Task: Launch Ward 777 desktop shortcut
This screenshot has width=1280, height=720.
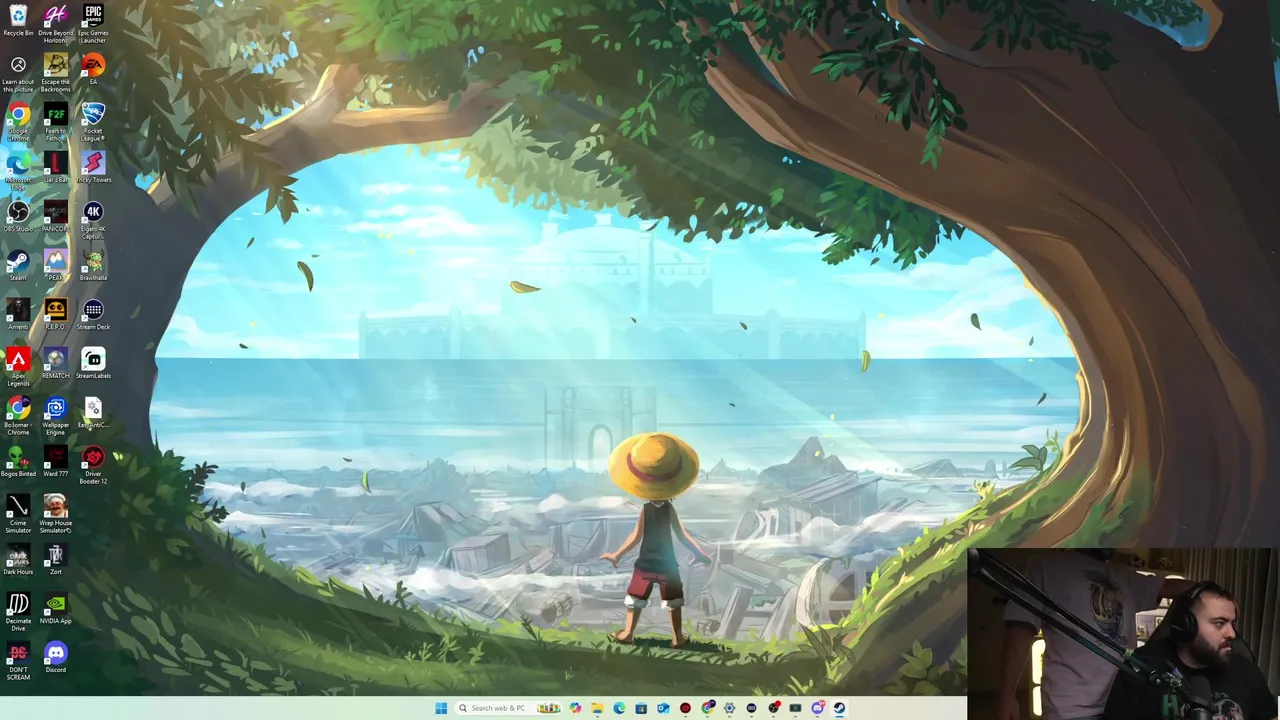Action: 56,461
